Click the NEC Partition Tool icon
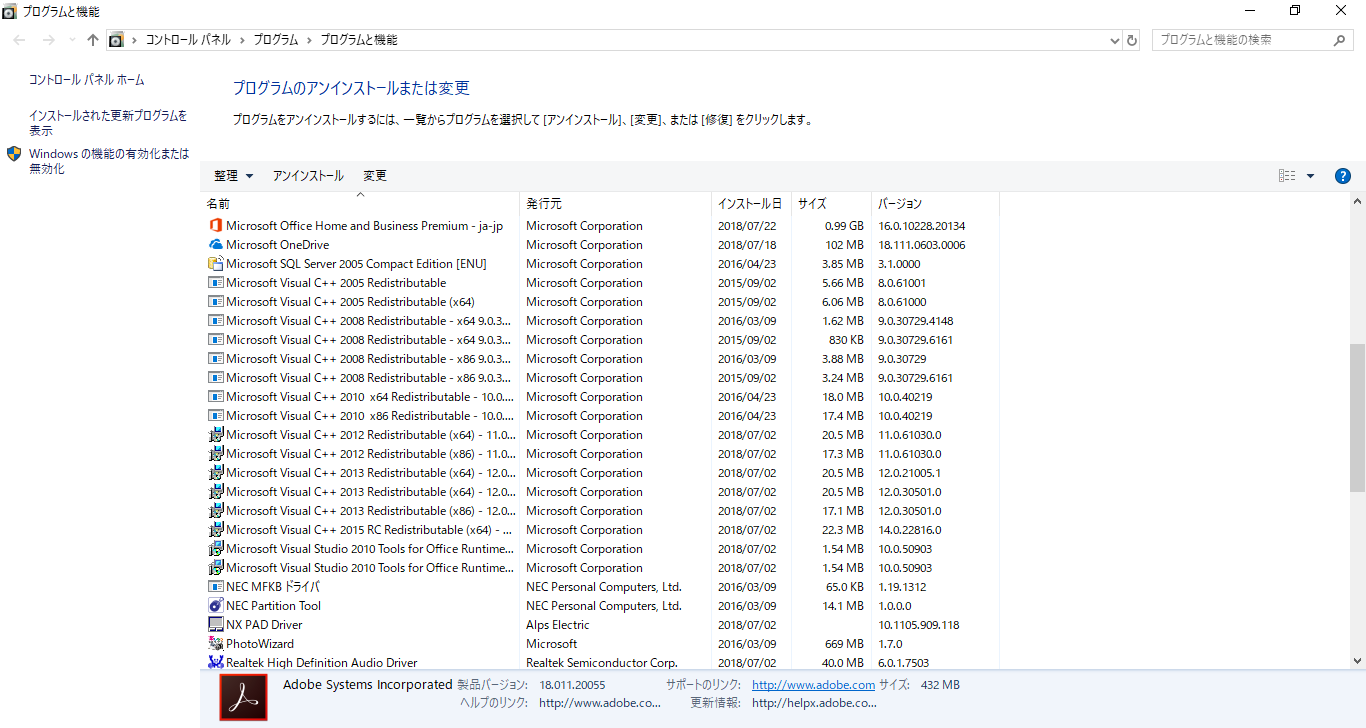The height and width of the screenshot is (728, 1366). coord(215,606)
